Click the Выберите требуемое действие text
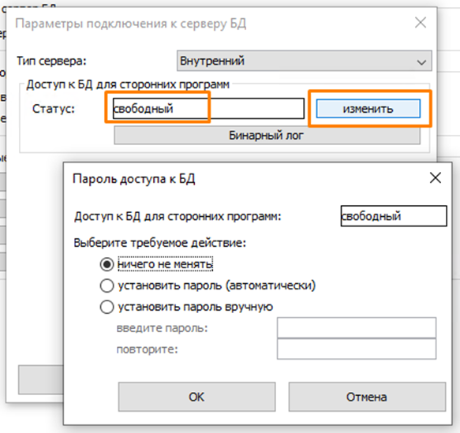 coord(160,243)
